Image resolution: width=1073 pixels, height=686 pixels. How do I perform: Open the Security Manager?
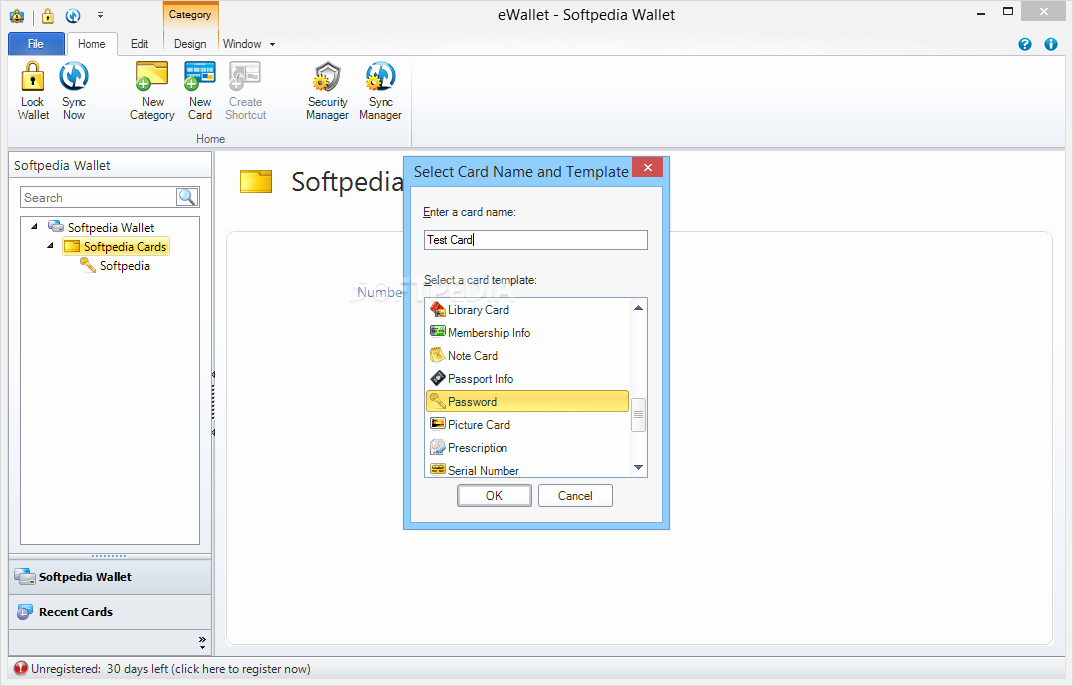coord(327,90)
